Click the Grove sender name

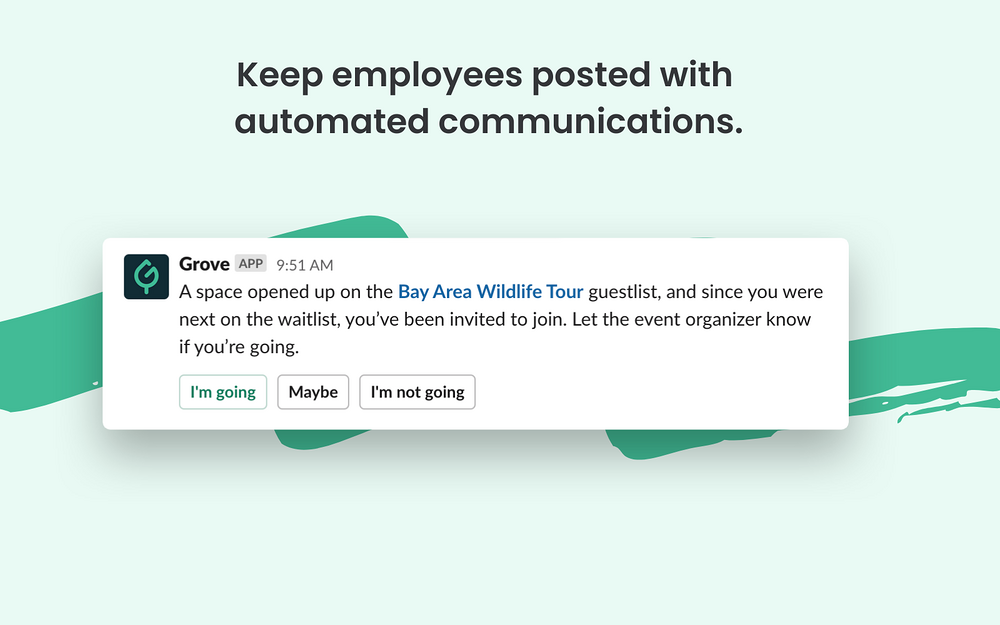tap(204, 264)
